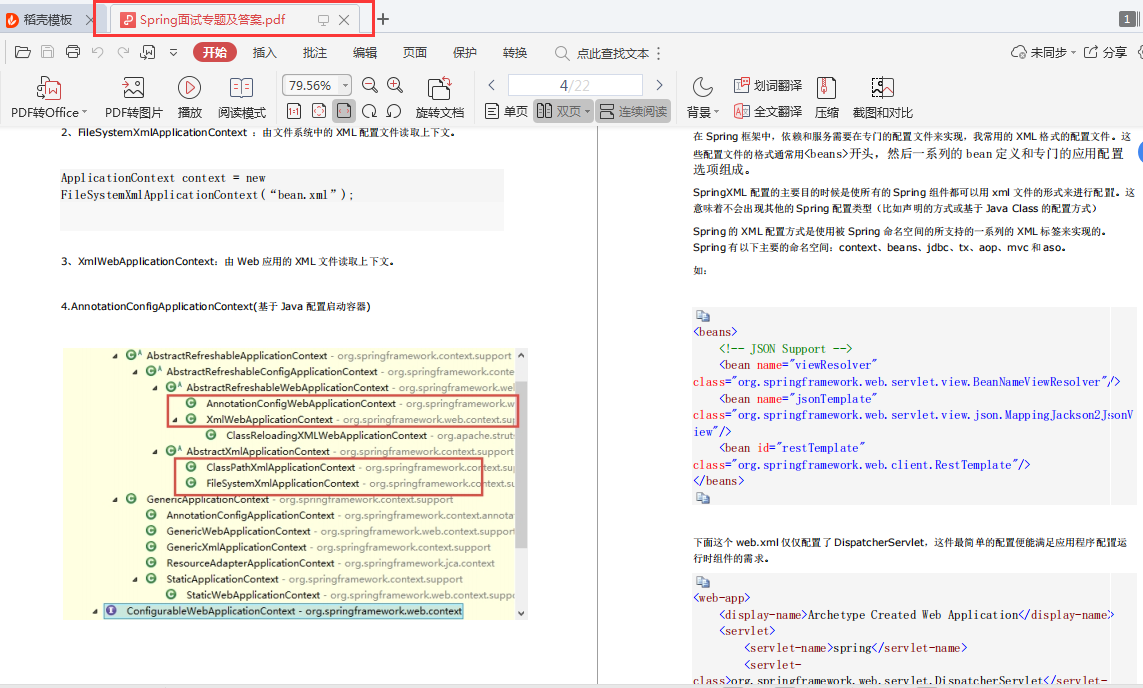The width and height of the screenshot is (1143, 688).
Task: Expand quick access toolbar customization arrow
Action: tap(173, 52)
